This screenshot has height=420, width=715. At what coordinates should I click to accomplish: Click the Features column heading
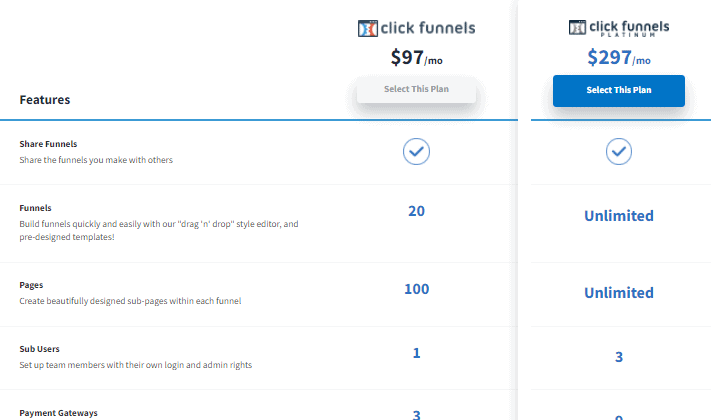[x=45, y=100]
